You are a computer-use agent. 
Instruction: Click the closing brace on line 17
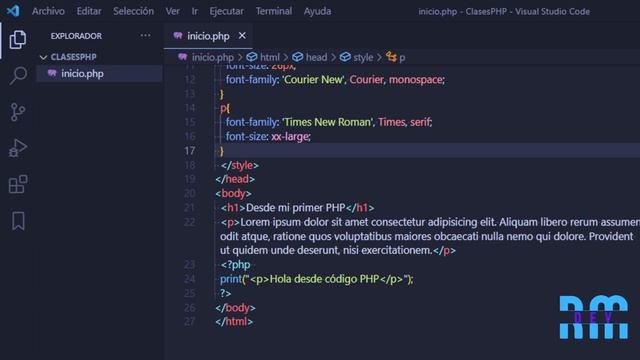pyautogui.click(x=222, y=151)
